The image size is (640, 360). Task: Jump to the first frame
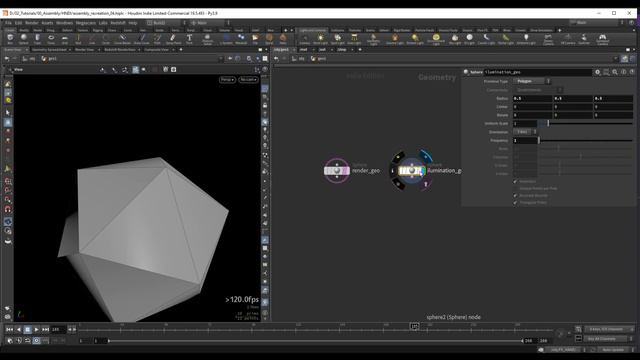pos(9,329)
